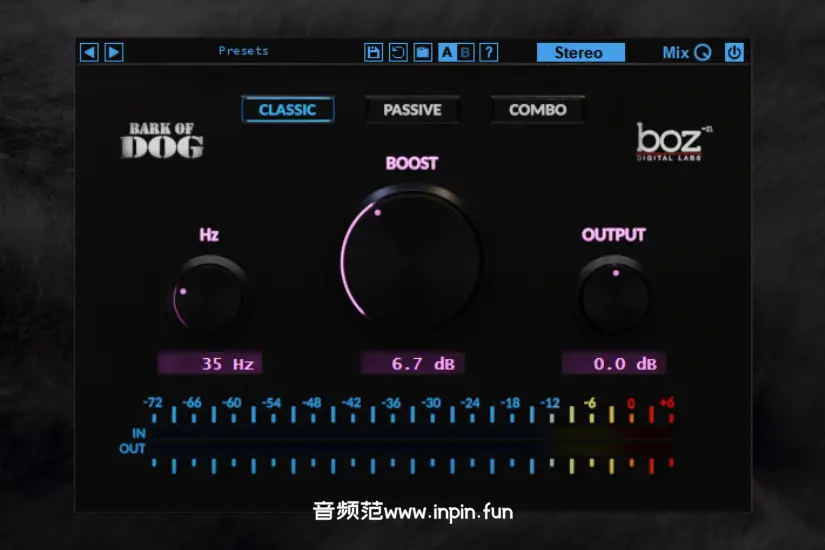Image resolution: width=825 pixels, height=550 pixels.
Task: Click the OUTPUT label
Action: (x=613, y=235)
